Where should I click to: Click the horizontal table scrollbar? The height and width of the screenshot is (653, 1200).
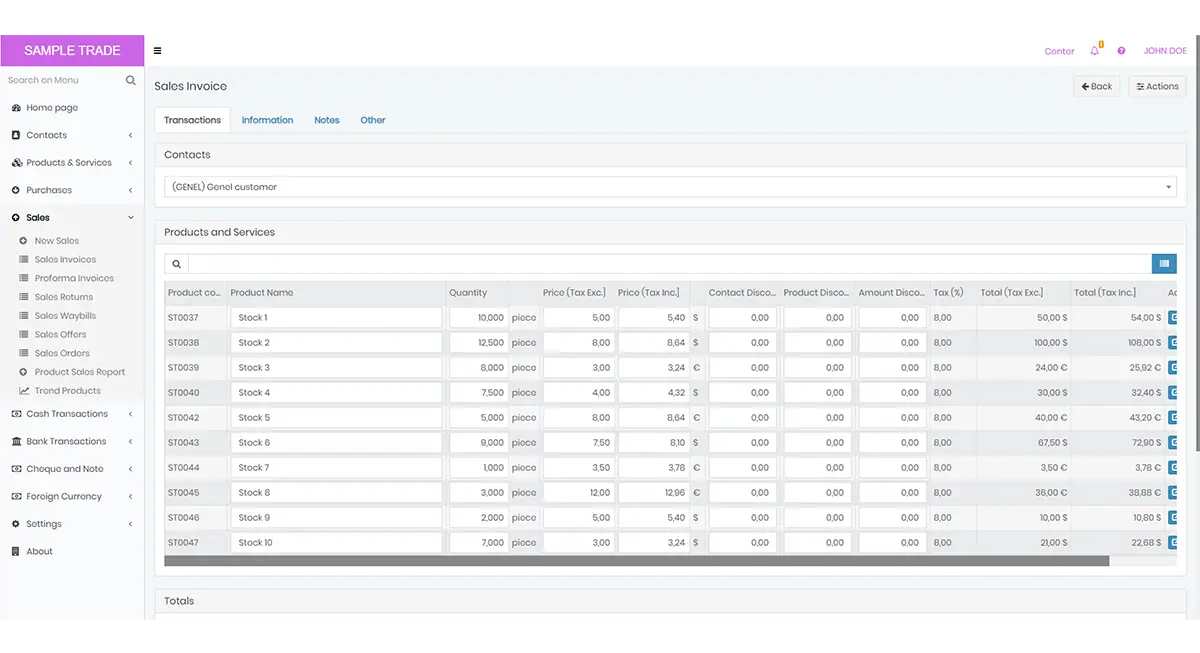(636, 561)
